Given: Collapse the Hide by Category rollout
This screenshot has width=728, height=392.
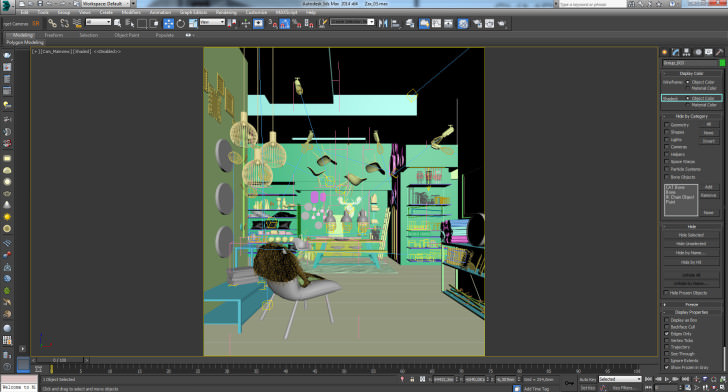Looking at the screenshot, I should tap(691, 117).
